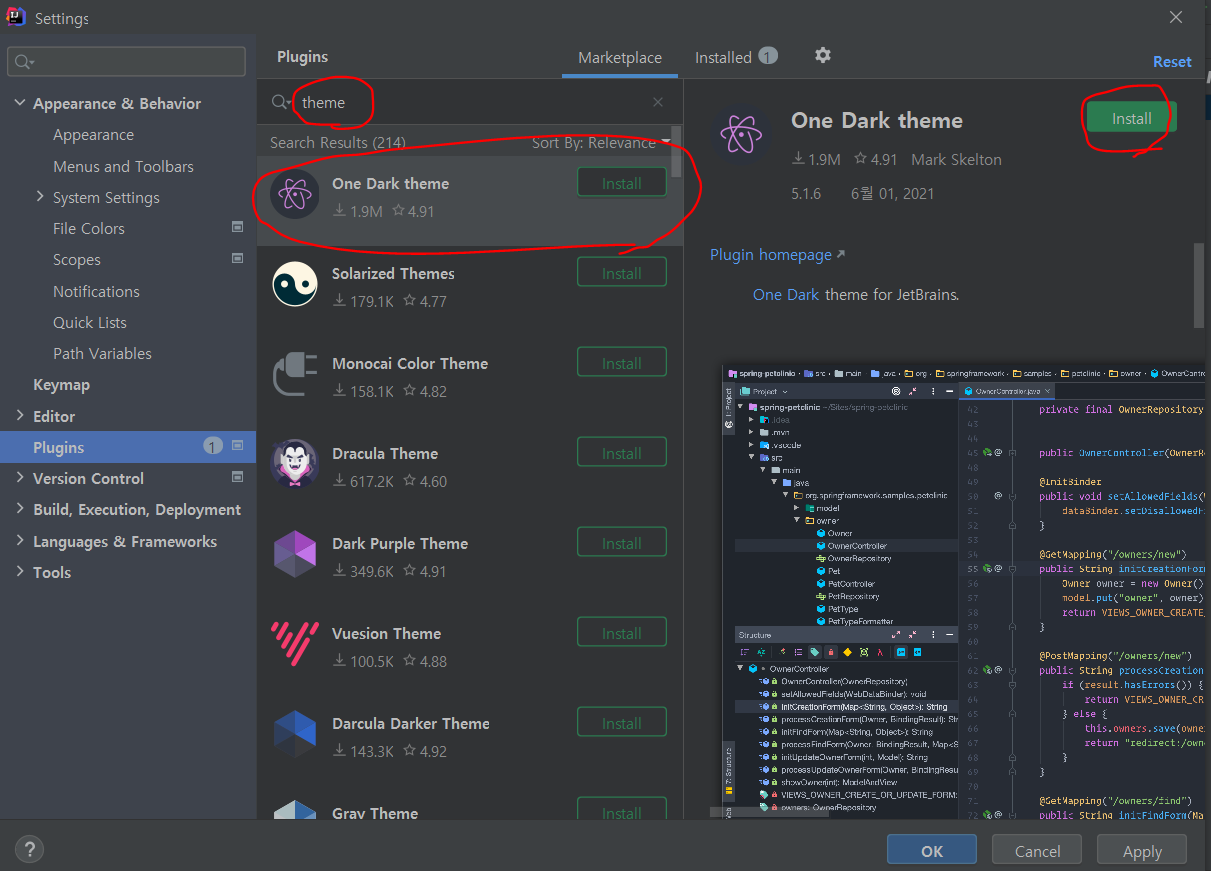Click the magnifier icon in plugin search
This screenshot has width=1211, height=871.
(x=280, y=102)
